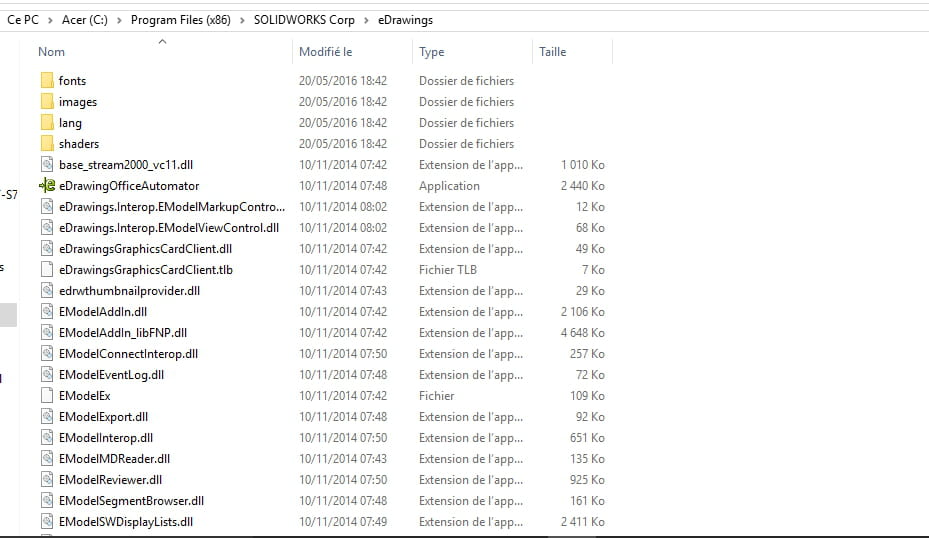The image size is (929, 538).
Task: Click icon of EModelMDReader.dll
Action: click(x=47, y=459)
